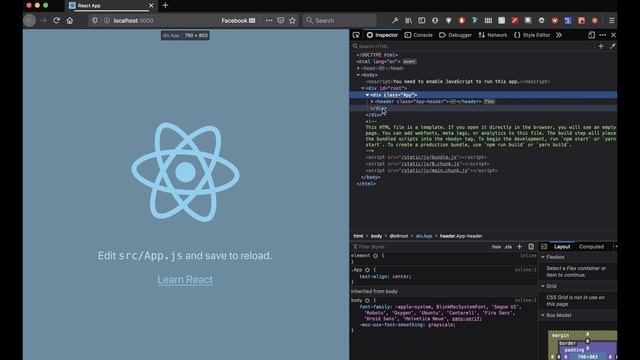Close the React App tab
Screen dimensions: 640x360
[151, 5]
